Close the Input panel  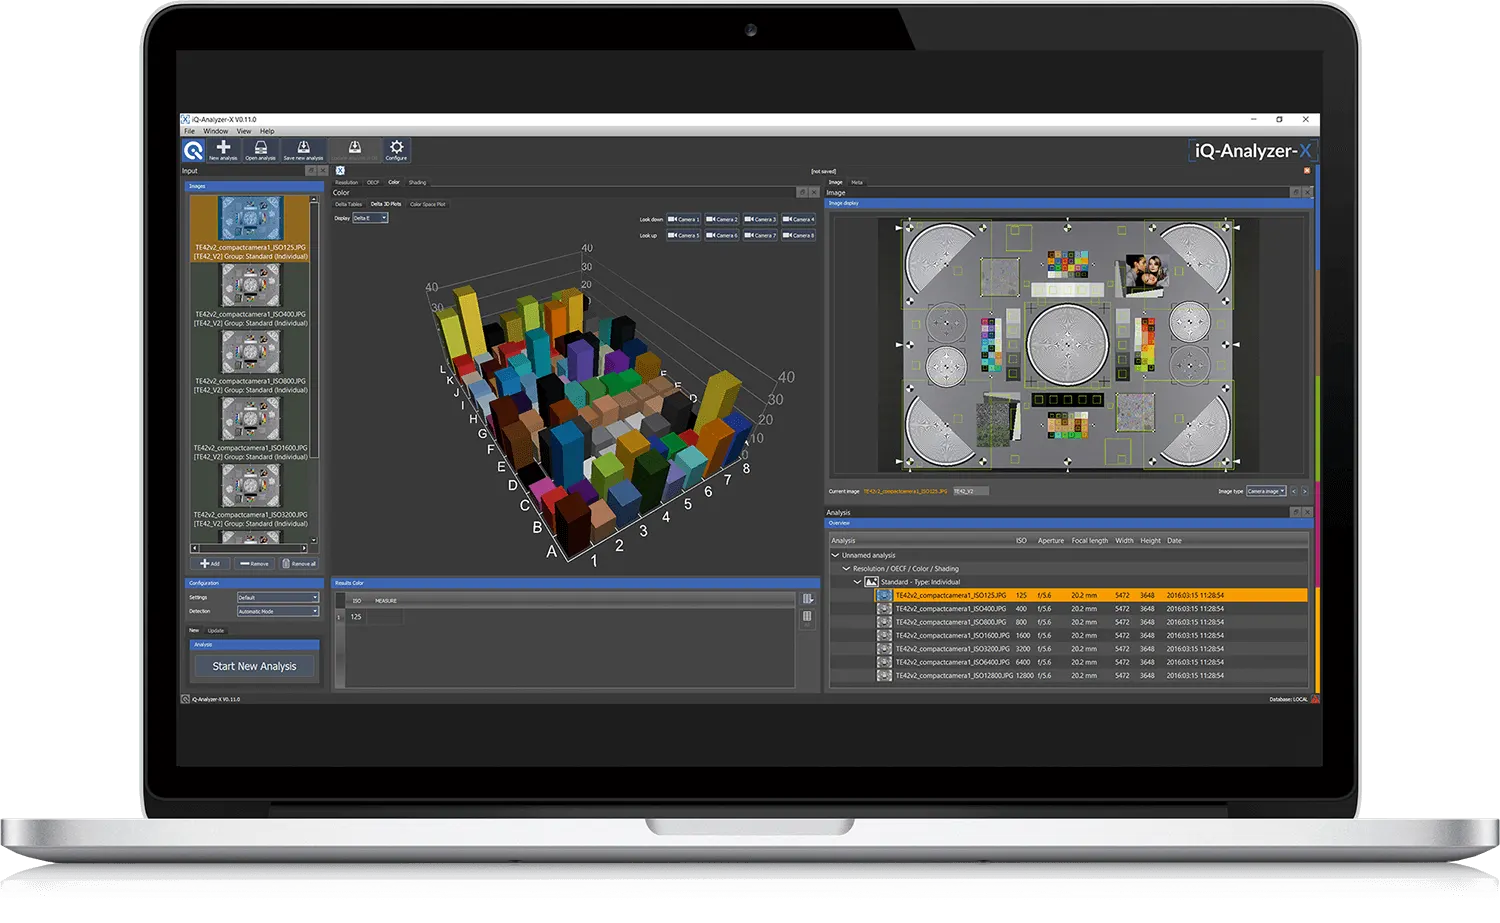click(322, 171)
